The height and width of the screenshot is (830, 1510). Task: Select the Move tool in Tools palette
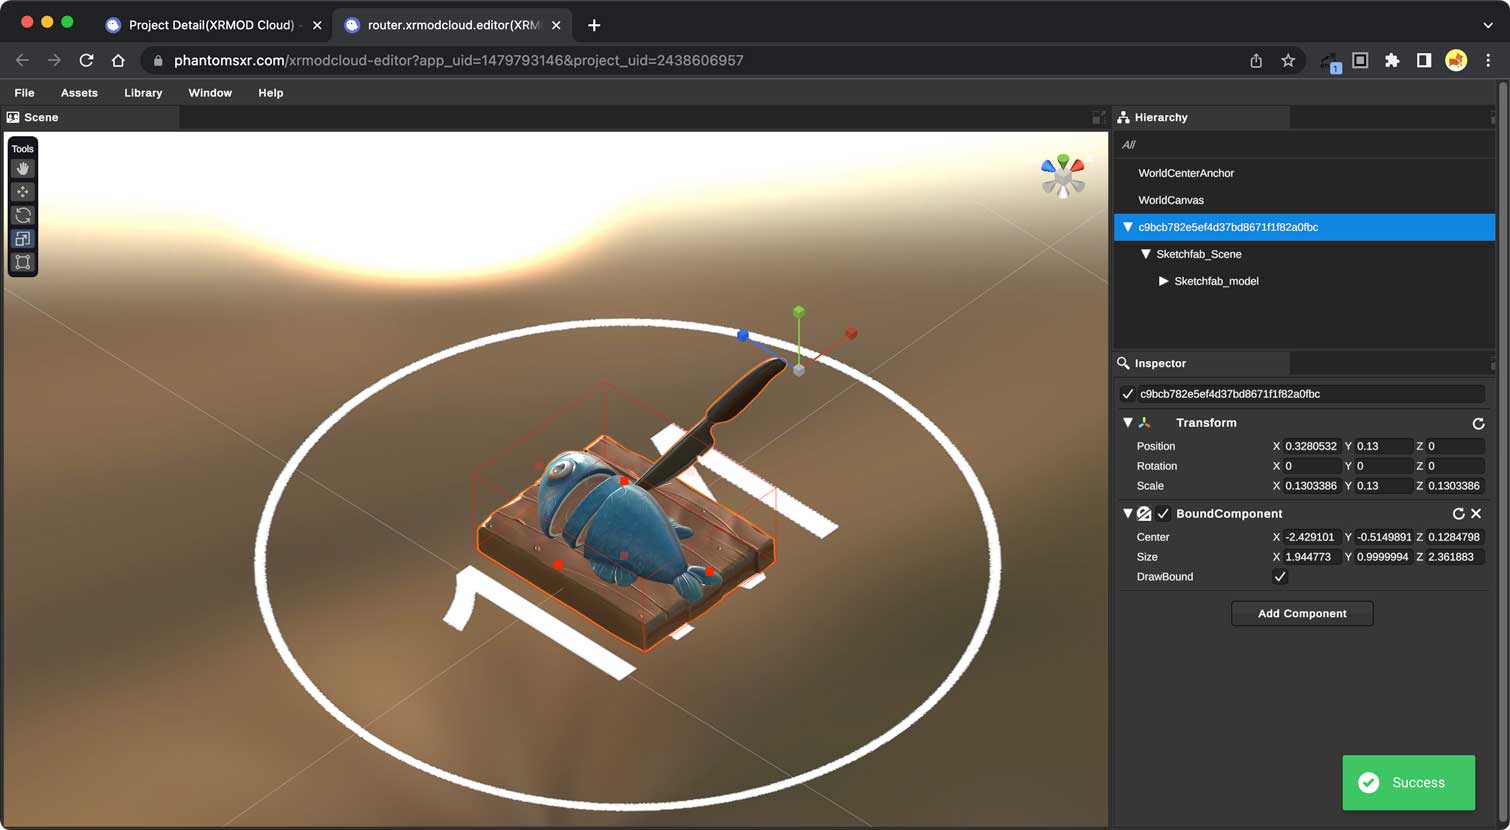click(23, 192)
